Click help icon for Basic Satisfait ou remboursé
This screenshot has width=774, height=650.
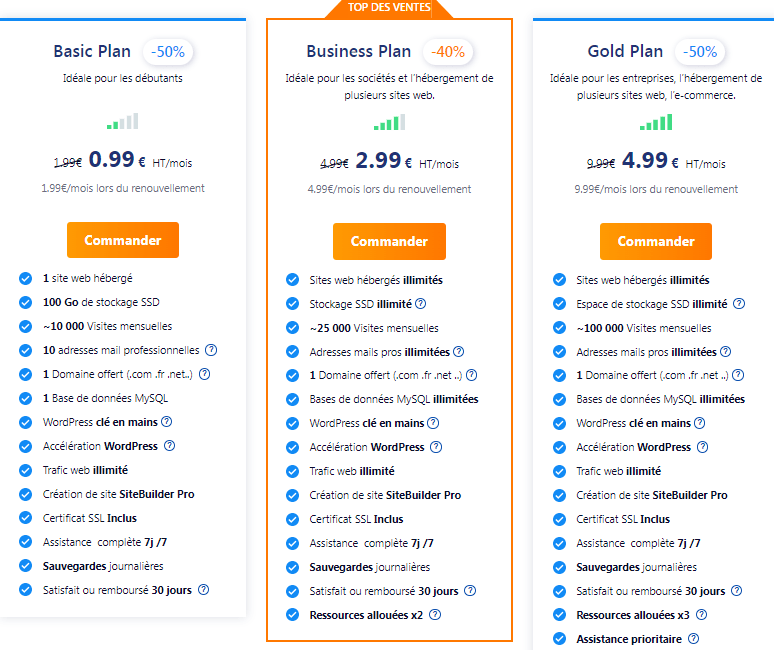[203, 590]
